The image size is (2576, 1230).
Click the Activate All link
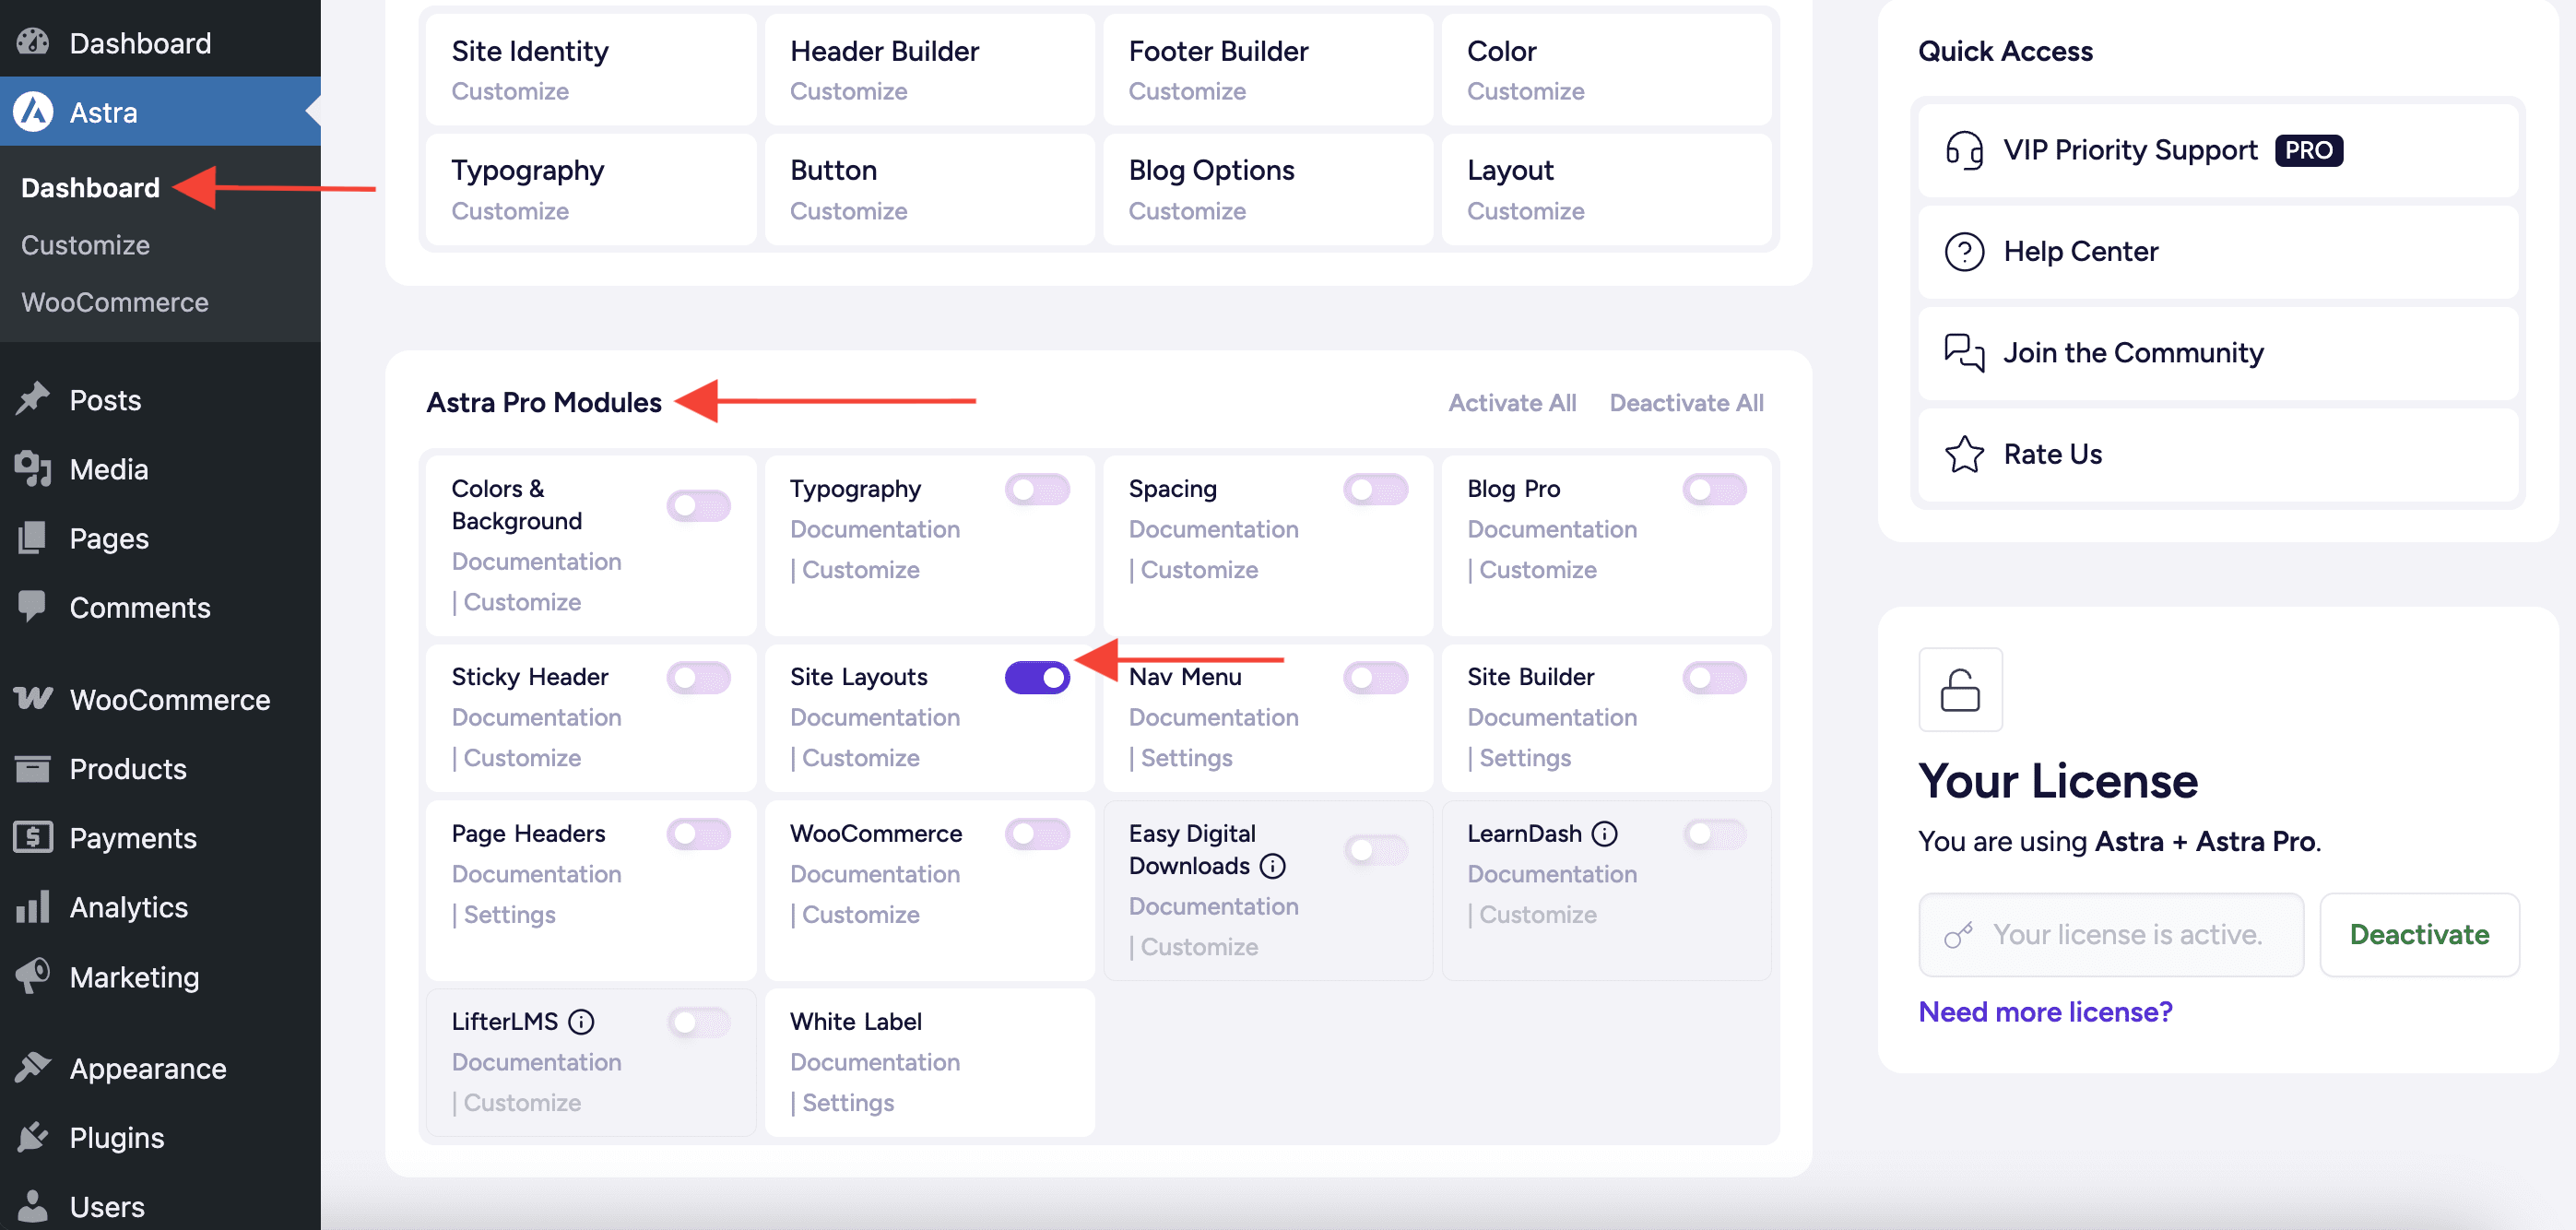(1511, 402)
